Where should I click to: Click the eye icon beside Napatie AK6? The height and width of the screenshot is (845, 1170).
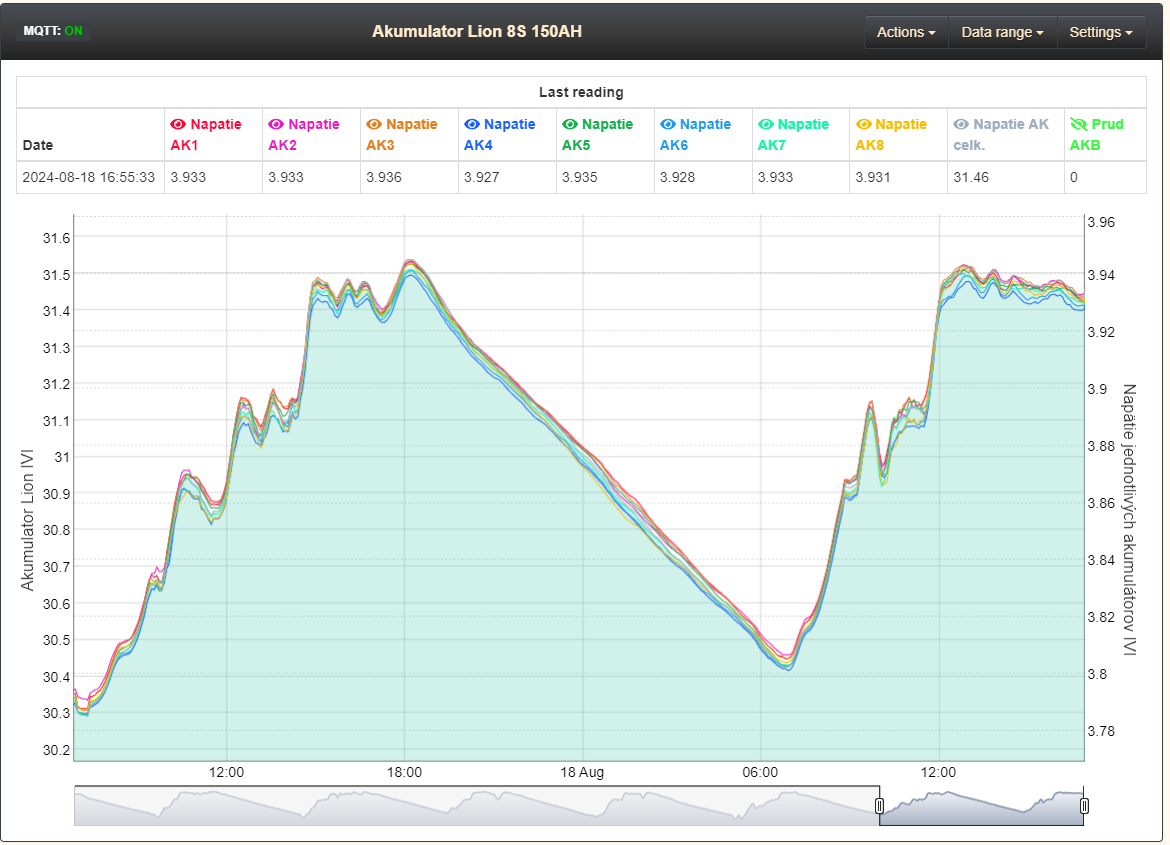(668, 125)
